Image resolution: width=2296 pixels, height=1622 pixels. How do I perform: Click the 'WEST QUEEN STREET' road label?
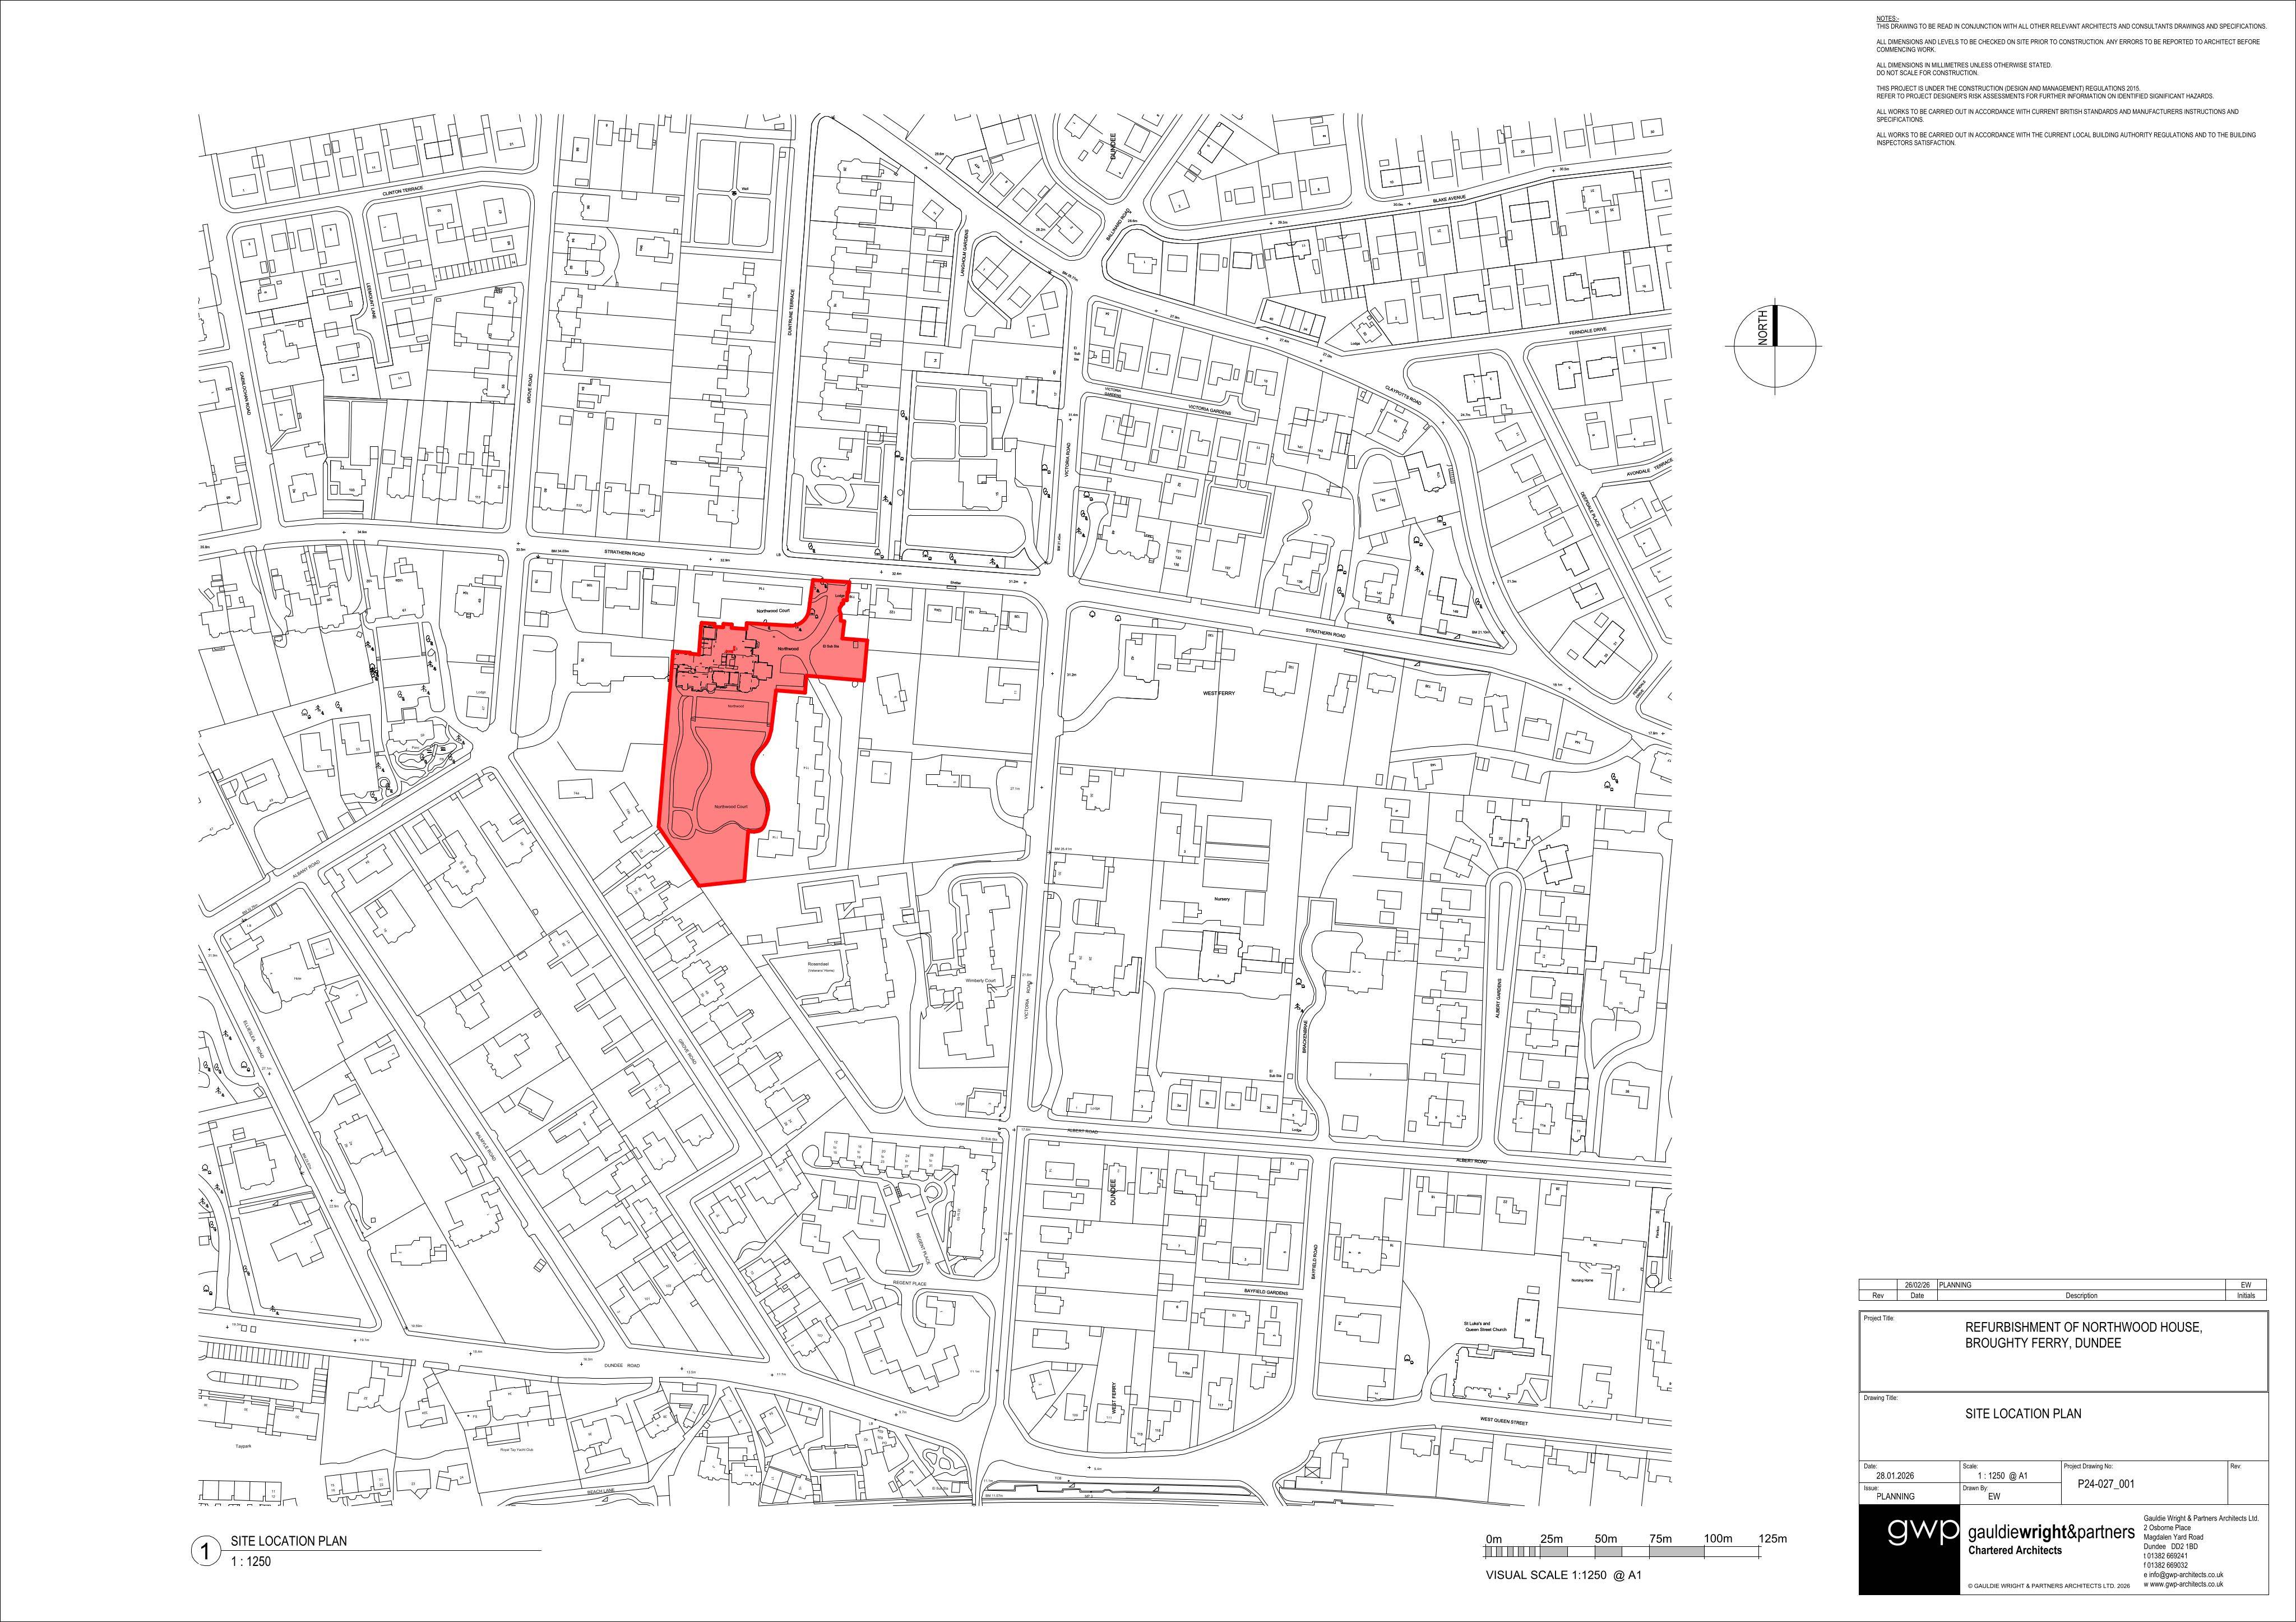[1503, 1422]
